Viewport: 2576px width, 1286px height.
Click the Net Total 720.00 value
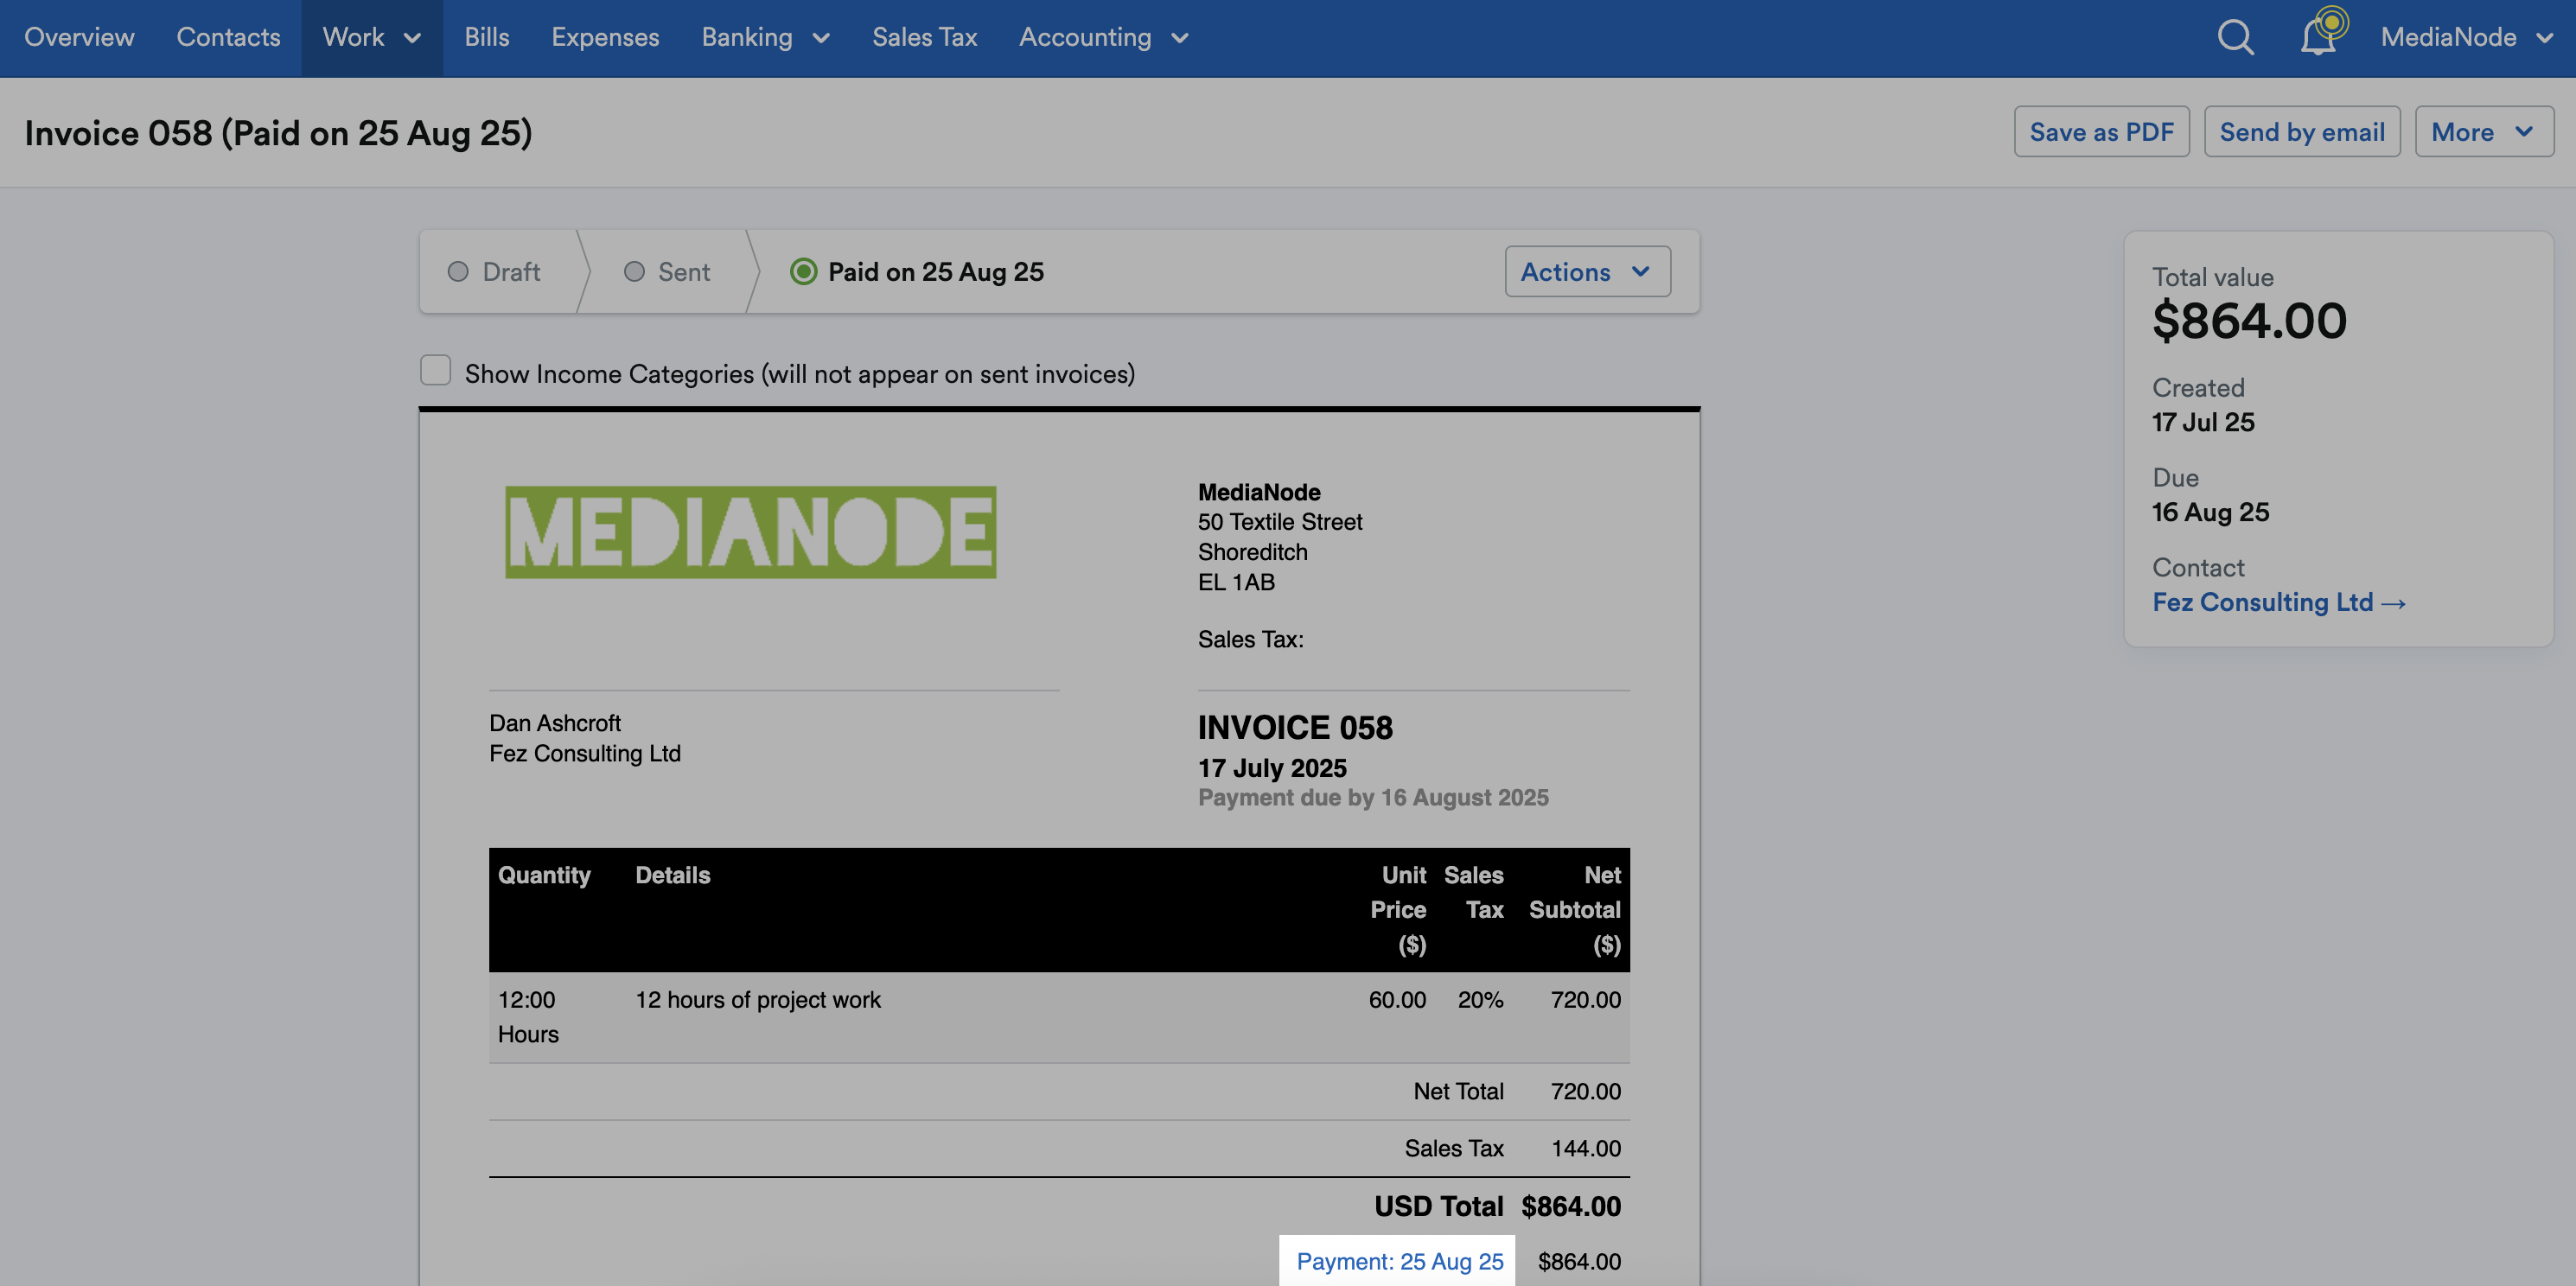pos(1586,1092)
